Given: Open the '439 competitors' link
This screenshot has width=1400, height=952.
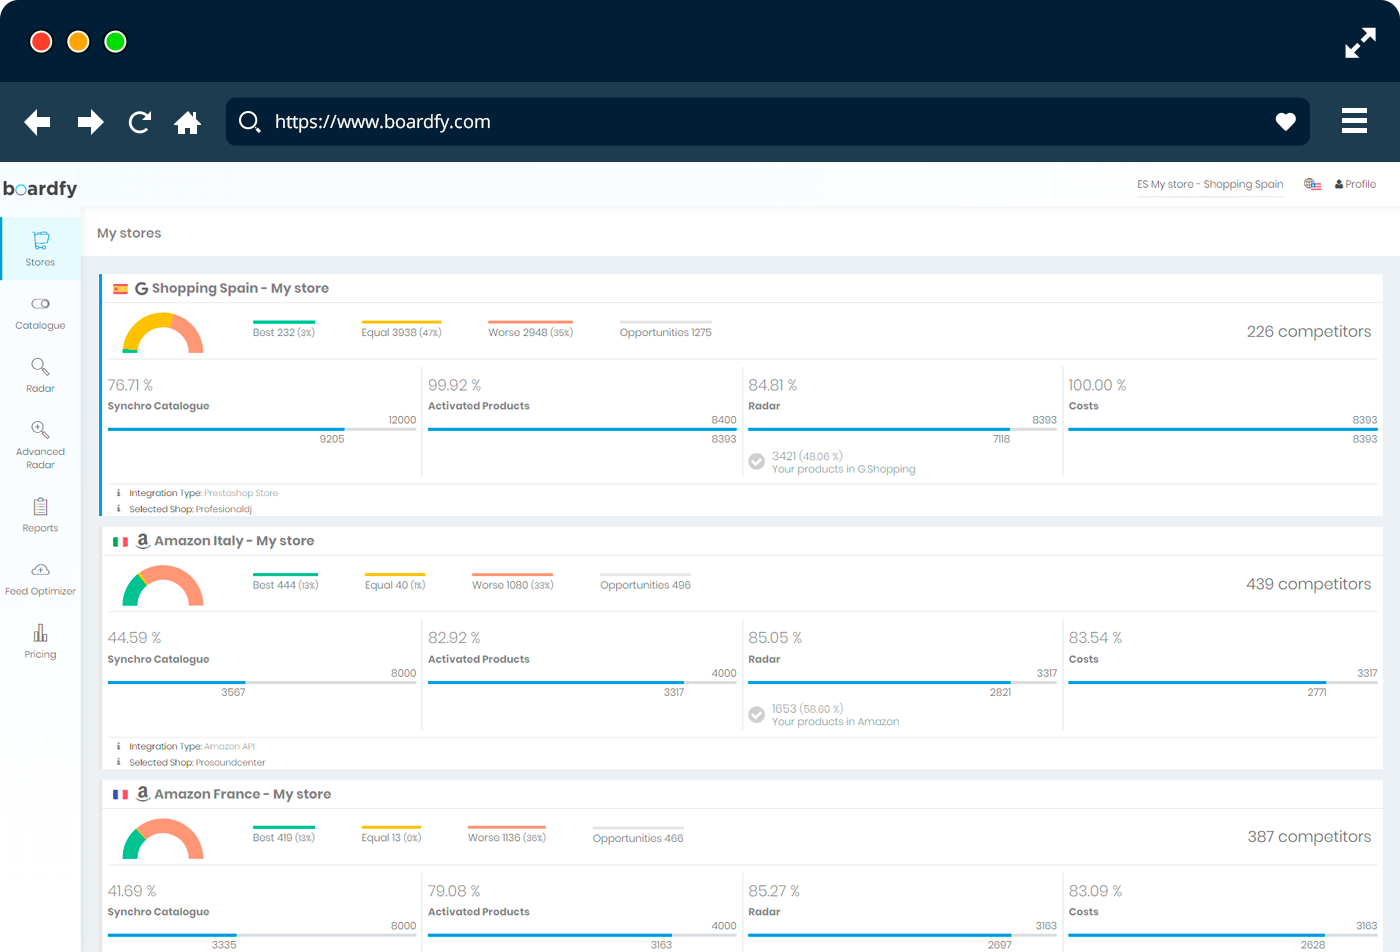Looking at the screenshot, I should point(1309,584).
